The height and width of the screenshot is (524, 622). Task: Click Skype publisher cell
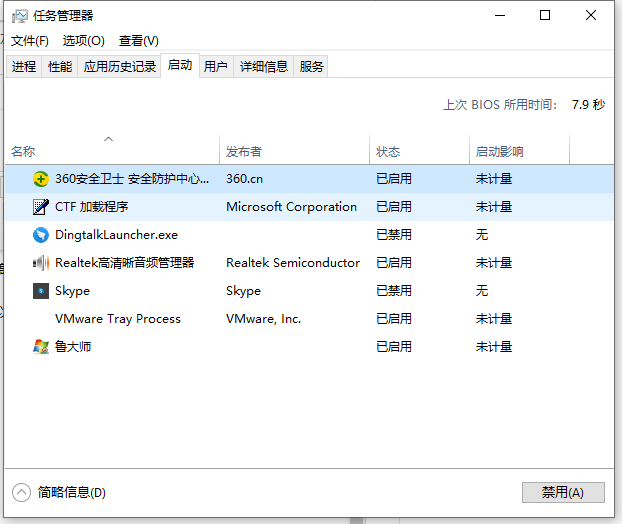pos(243,291)
